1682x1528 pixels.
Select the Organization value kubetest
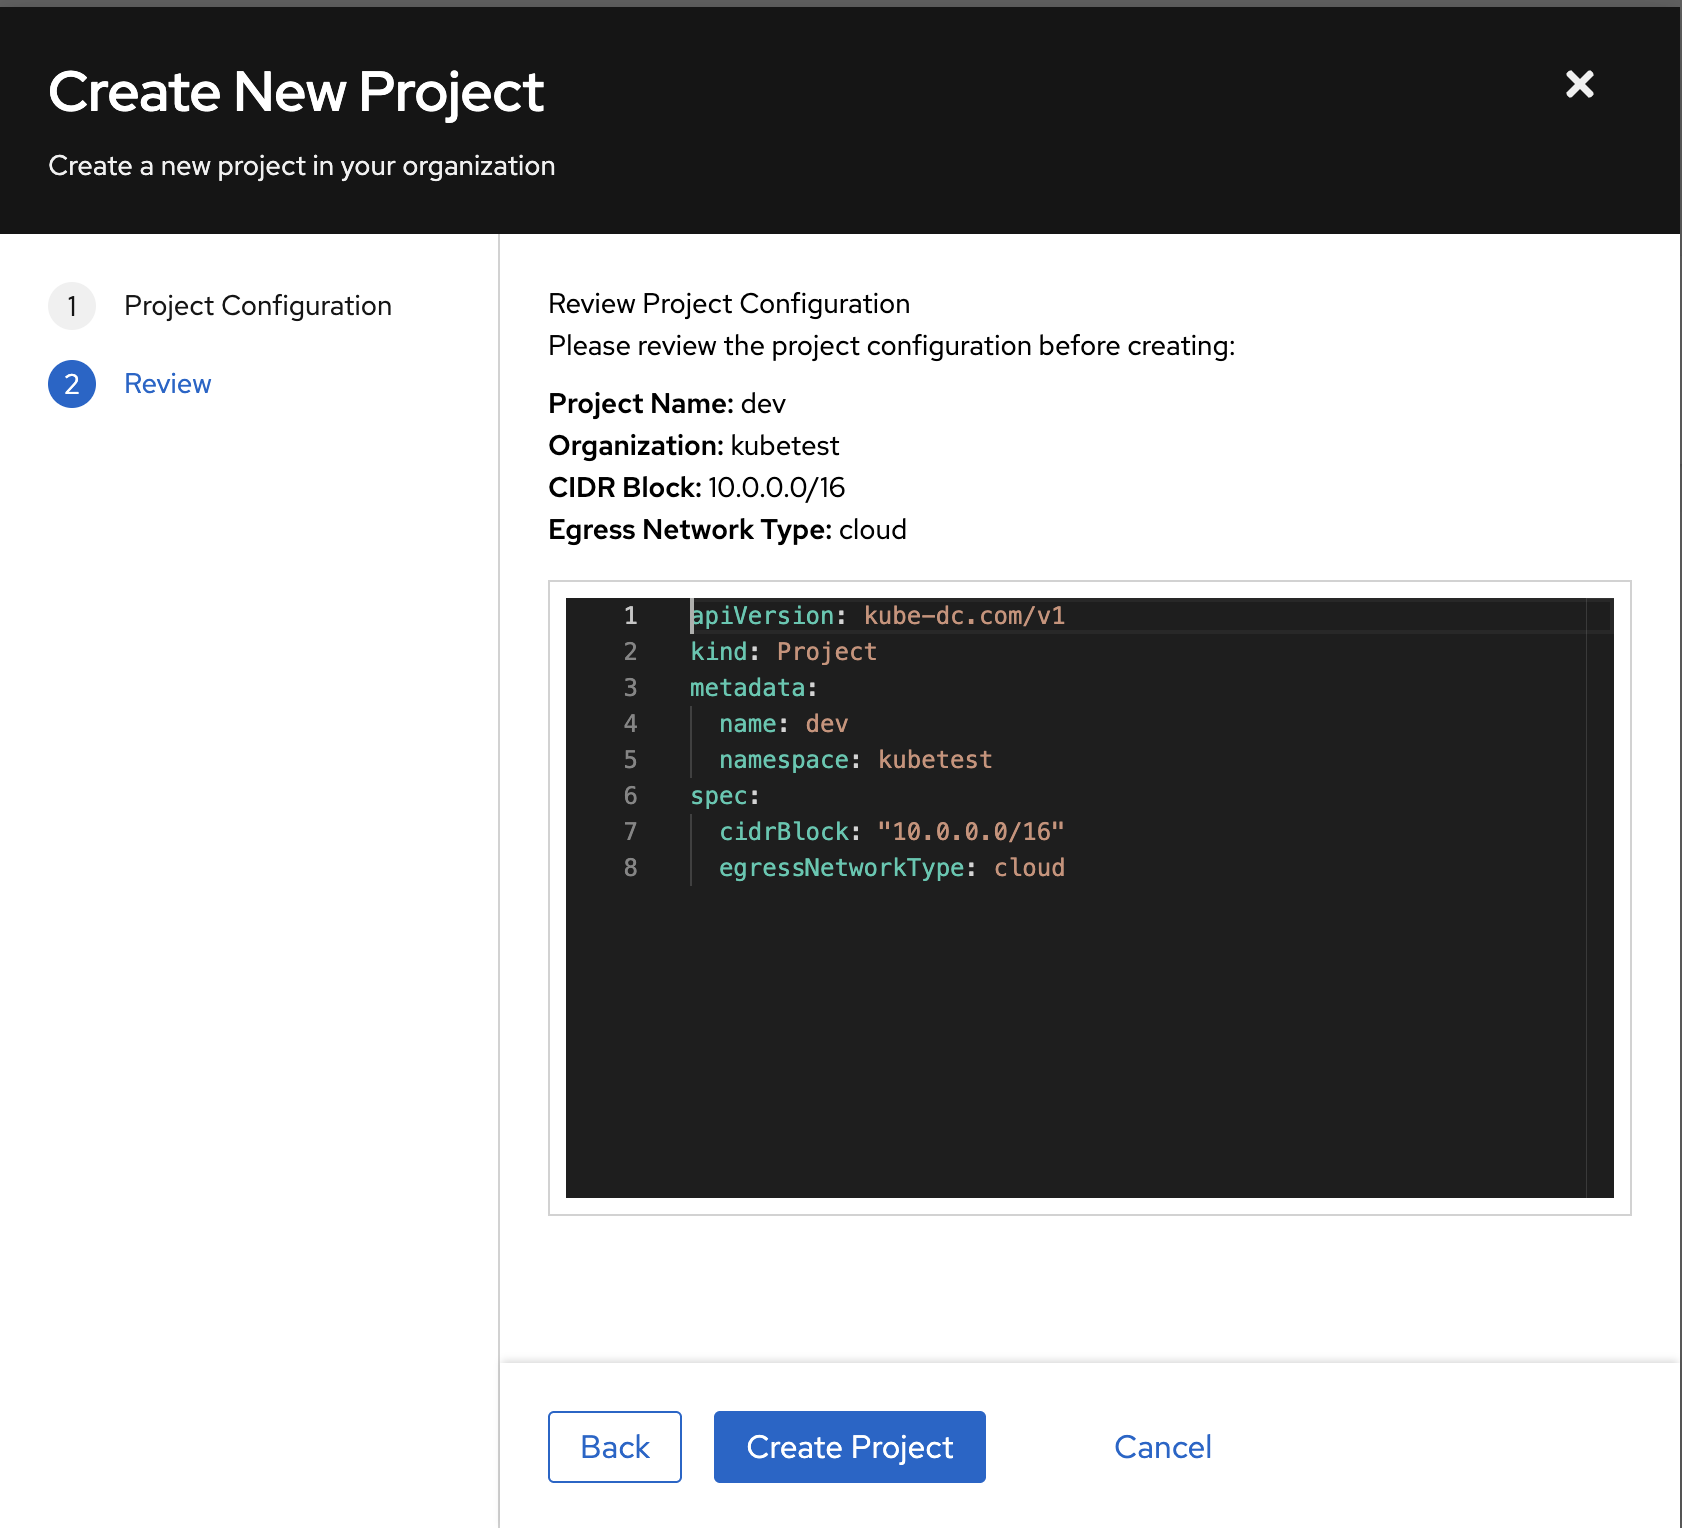point(785,446)
